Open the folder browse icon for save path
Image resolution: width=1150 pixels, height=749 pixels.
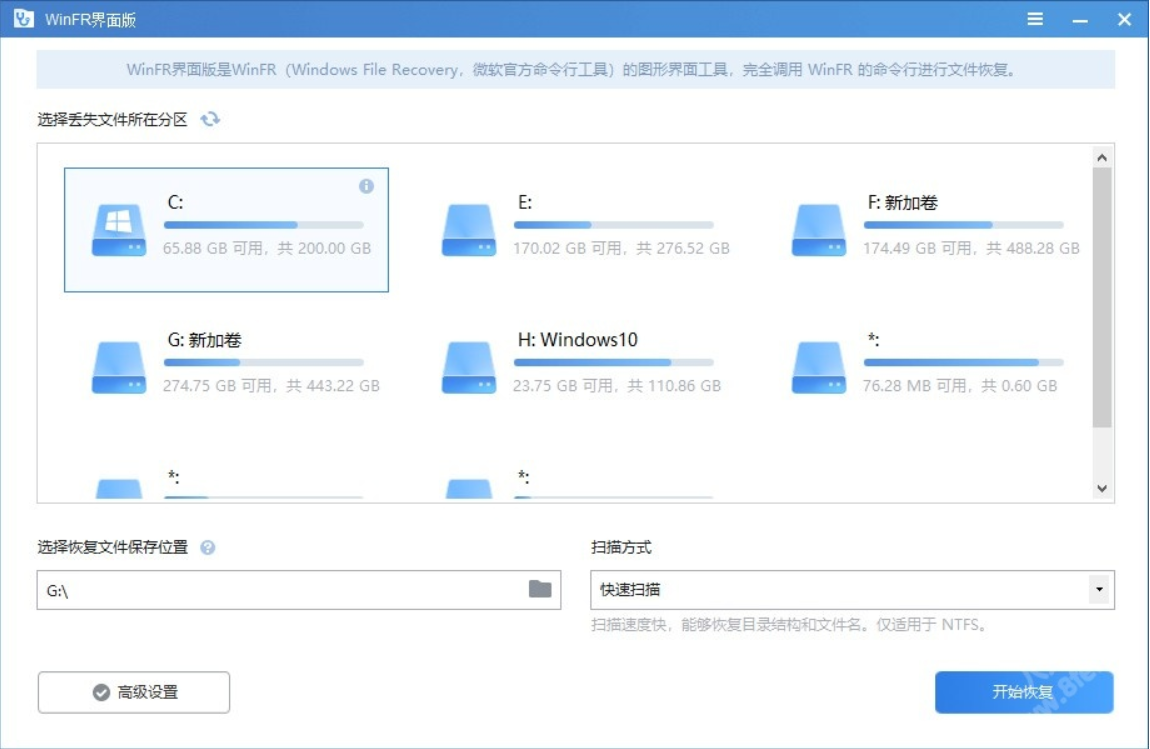tap(540, 589)
